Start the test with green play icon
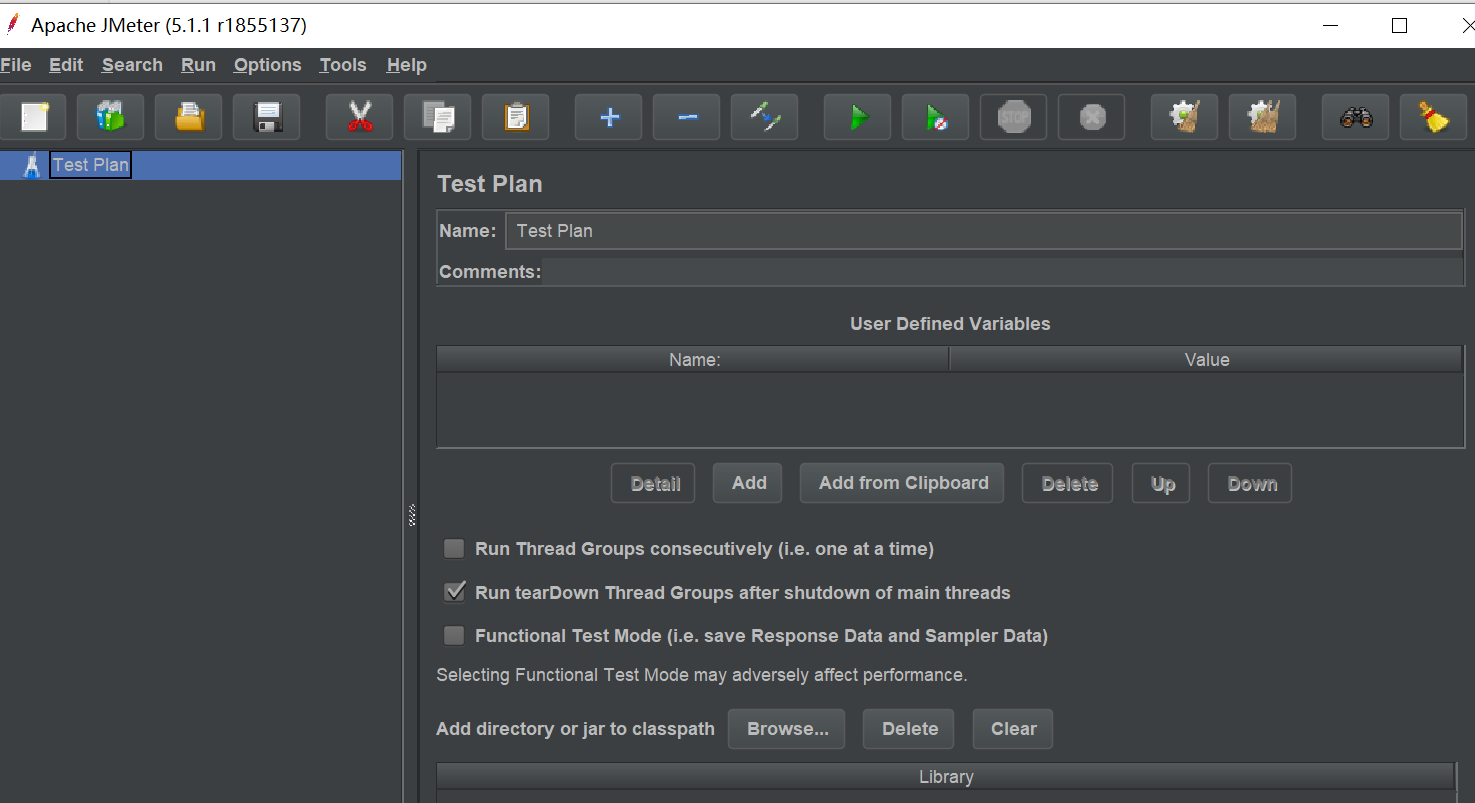The height and width of the screenshot is (803, 1475). (858, 117)
